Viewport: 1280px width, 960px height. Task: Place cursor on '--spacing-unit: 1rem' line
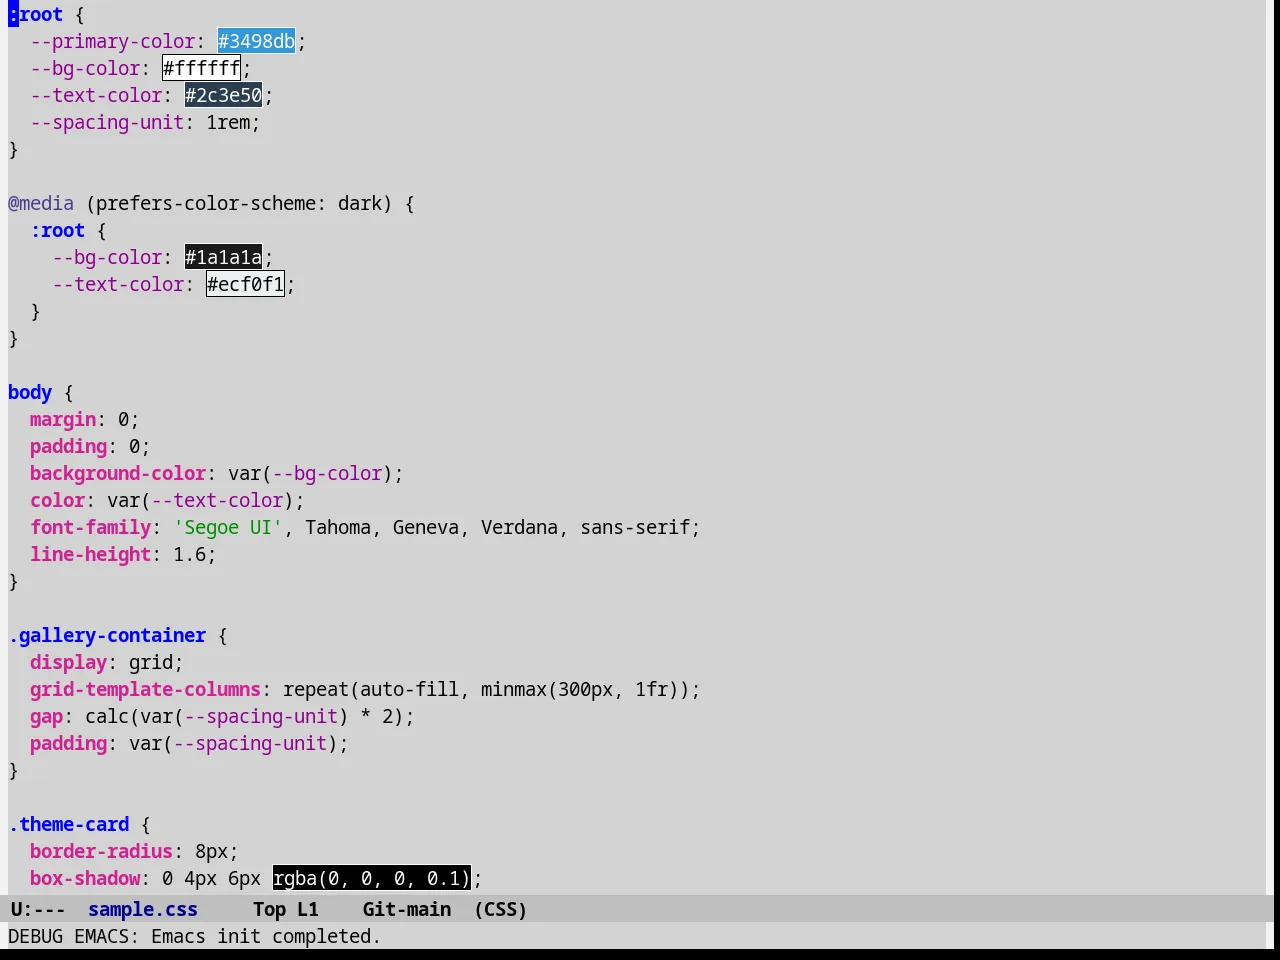tap(145, 122)
